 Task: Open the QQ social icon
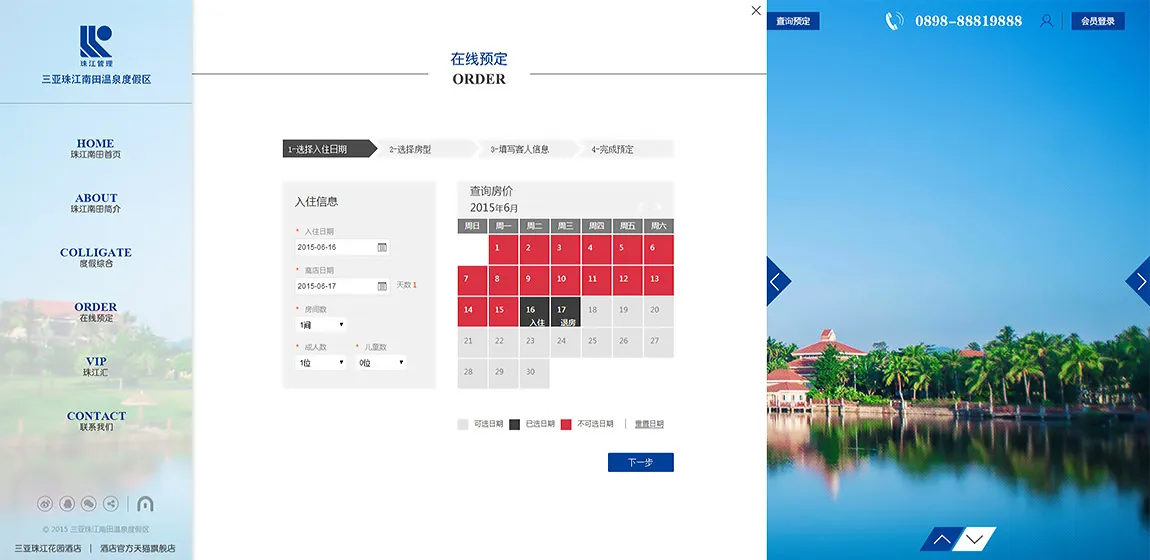pyautogui.click(x=67, y=504)
